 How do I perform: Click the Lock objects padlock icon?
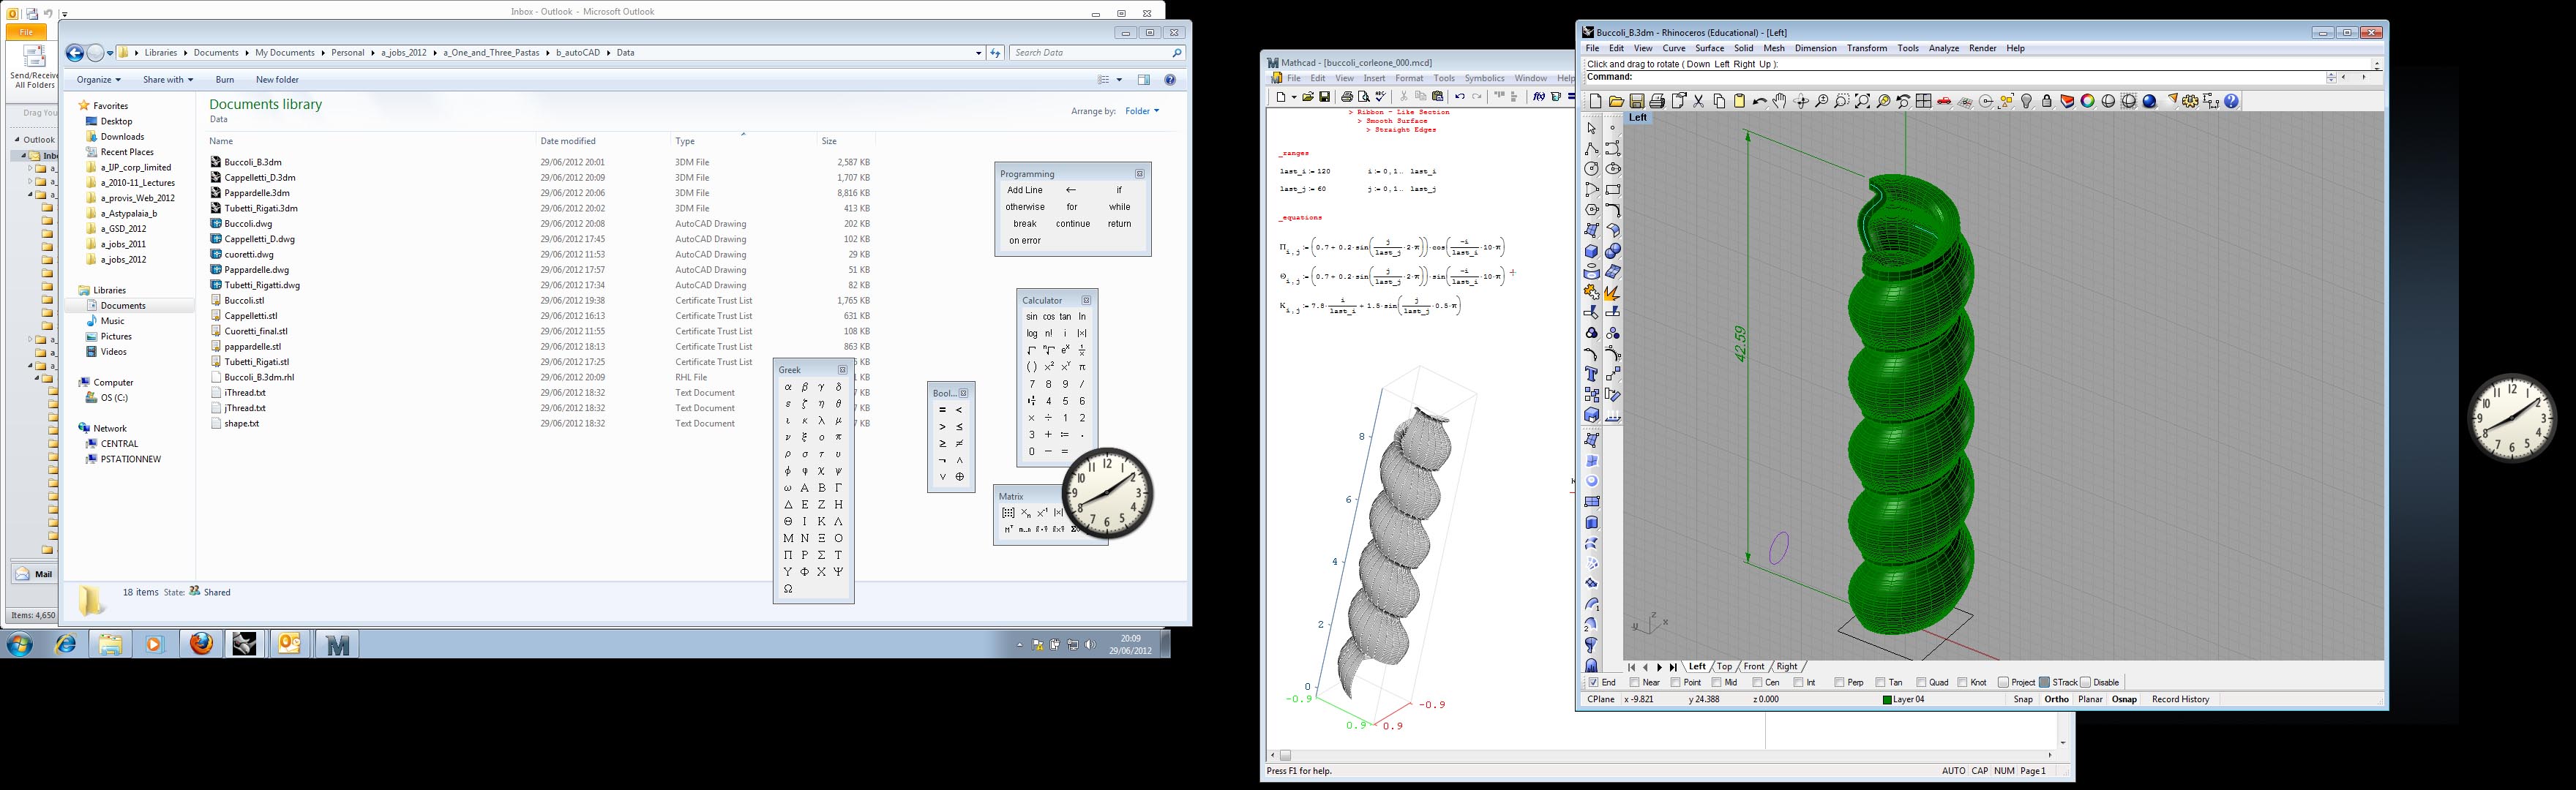2047,101
